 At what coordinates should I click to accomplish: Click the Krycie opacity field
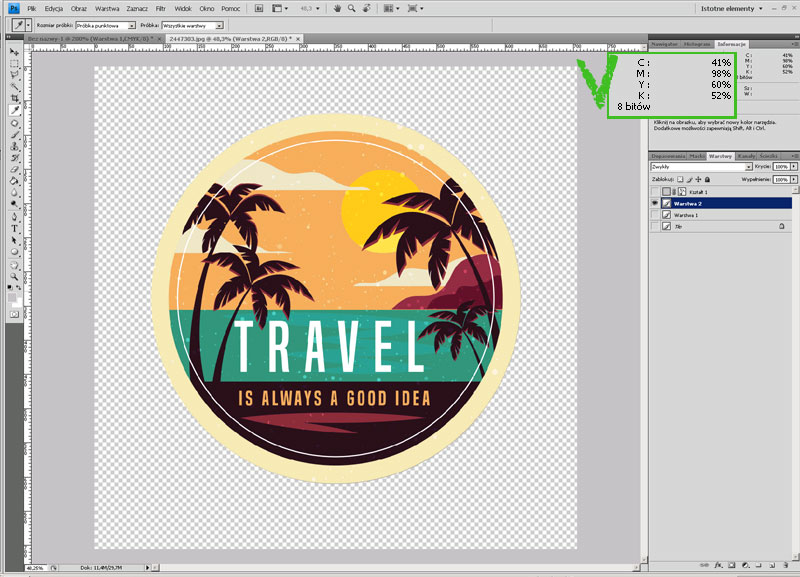tap(781, 167)
